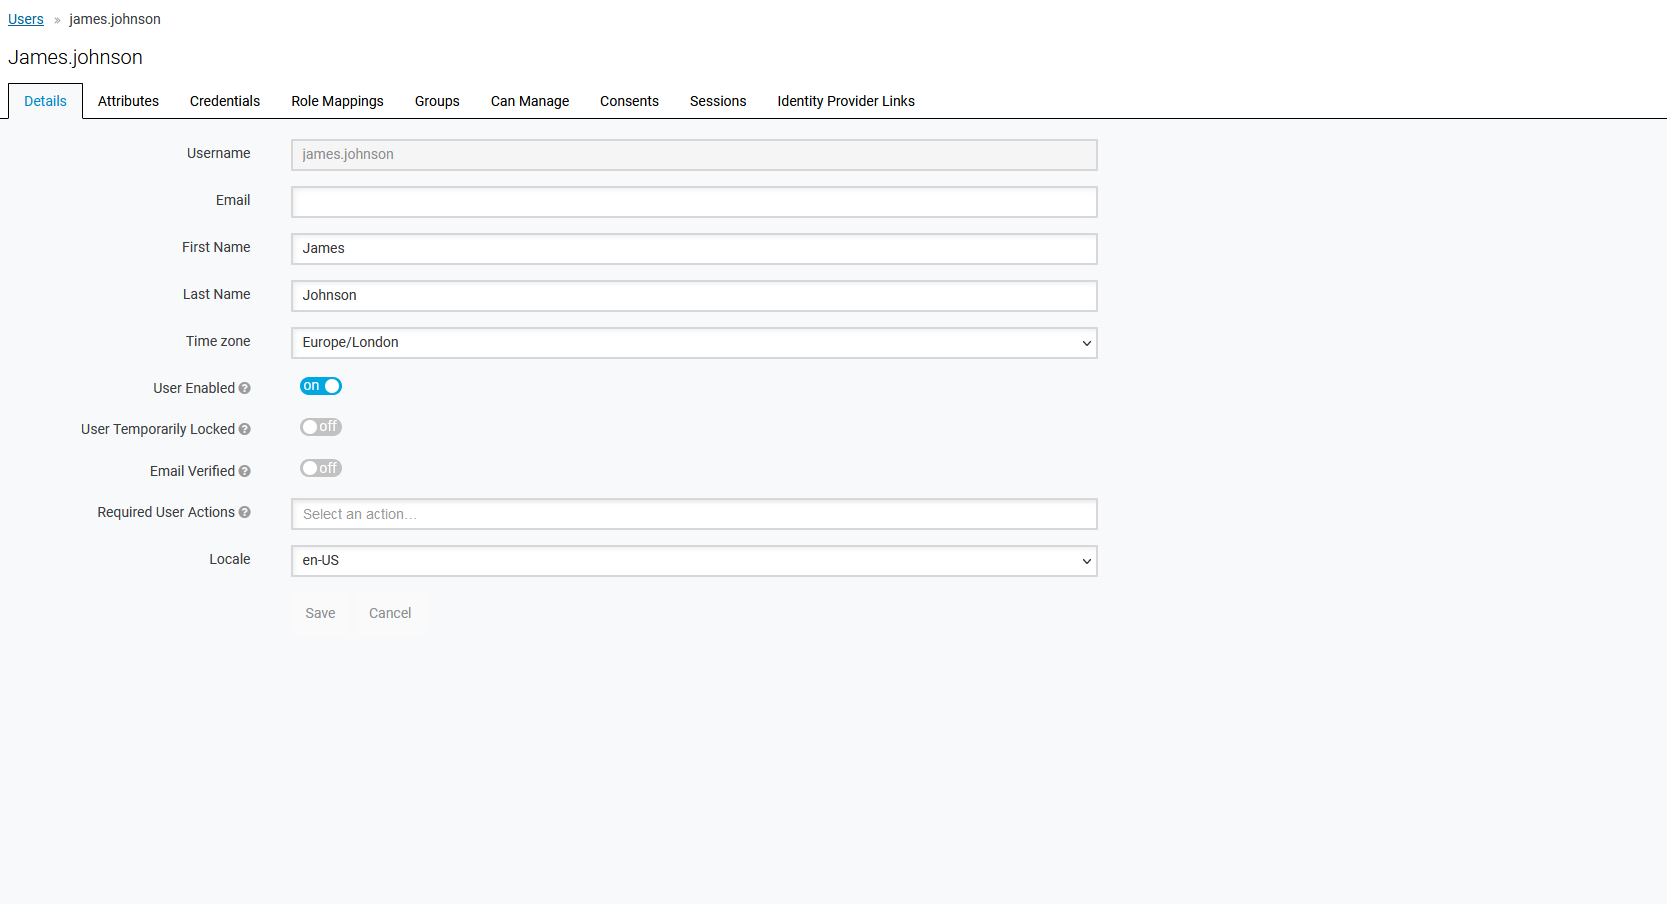This screenshot has height=904, width=1667.
Task: Click help icon next to User Enabled
Action: 244,388
